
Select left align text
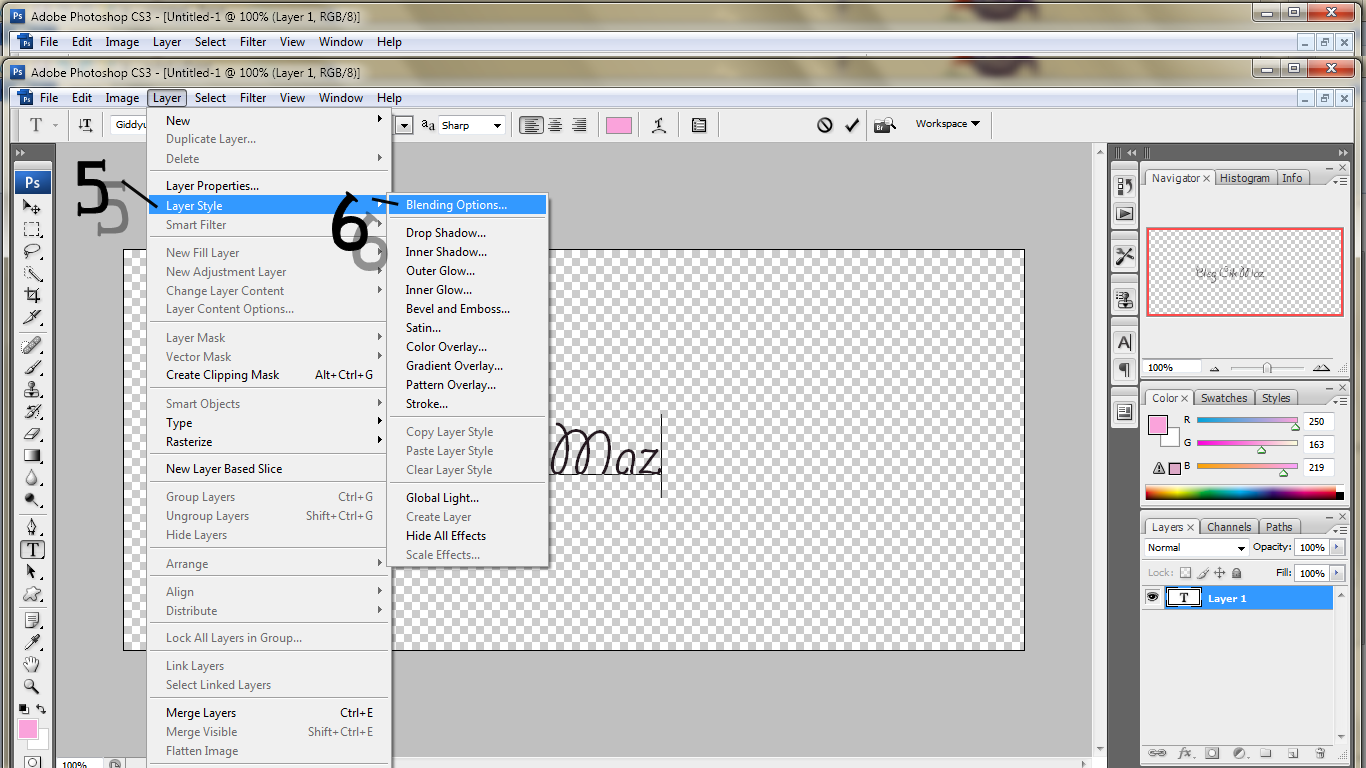coord(531,125)
